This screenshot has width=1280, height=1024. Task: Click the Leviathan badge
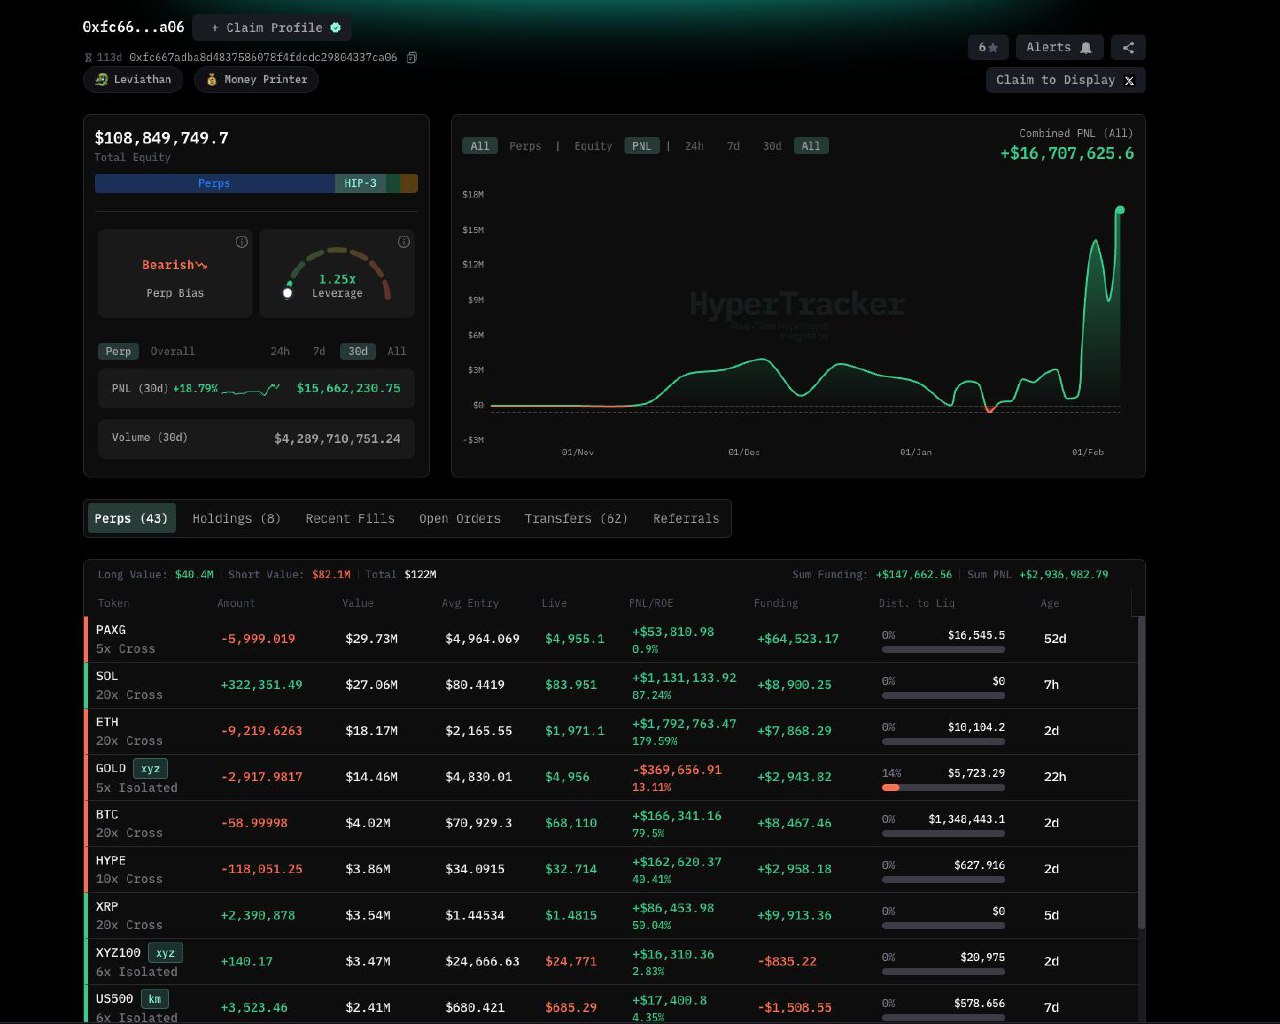pyautogui.click(x=133, y=80)
